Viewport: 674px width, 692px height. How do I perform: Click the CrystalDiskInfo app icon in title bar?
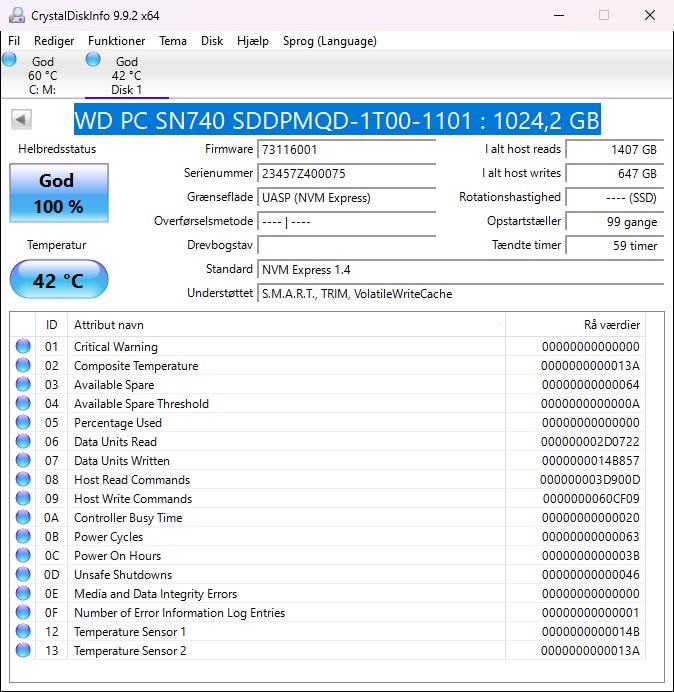[17, 15]
